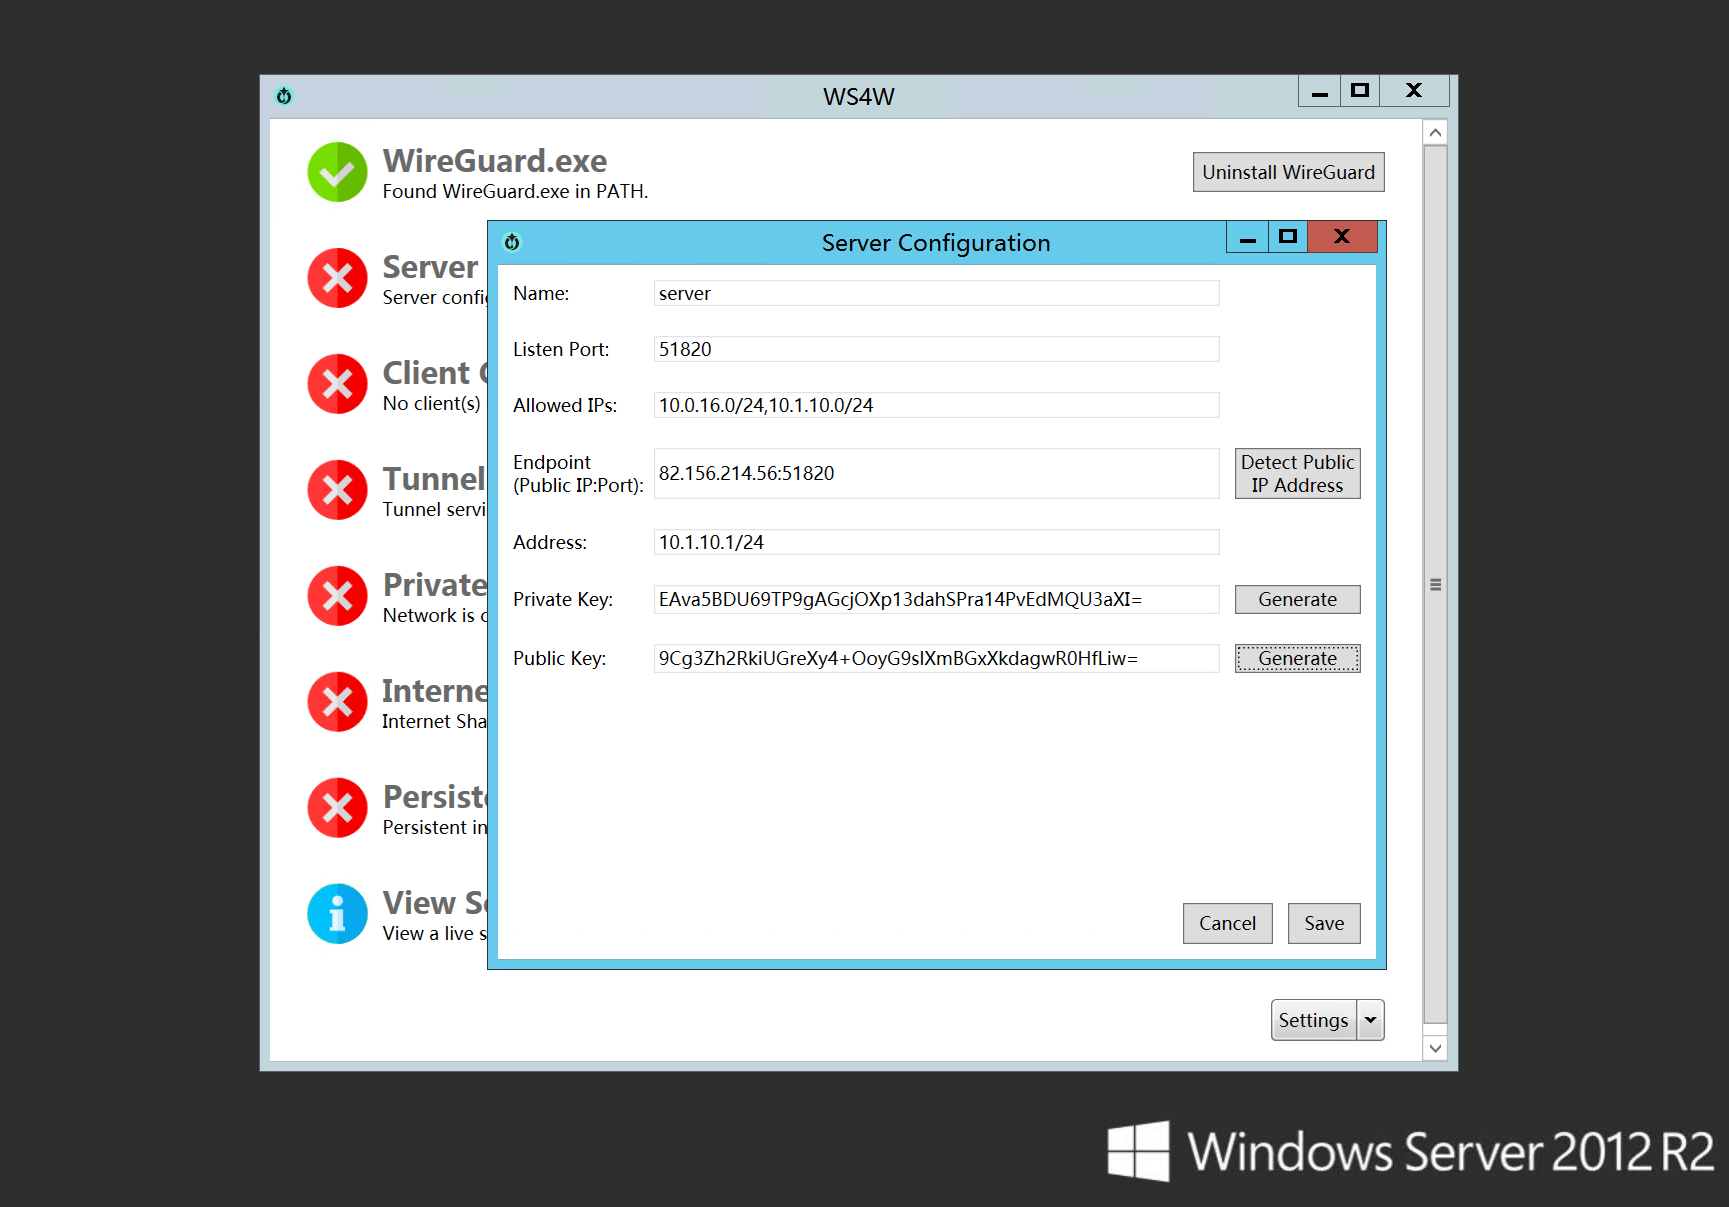Click the red X icon beside Server
Screen dimensions: 1729x1207
click(337, 278)
